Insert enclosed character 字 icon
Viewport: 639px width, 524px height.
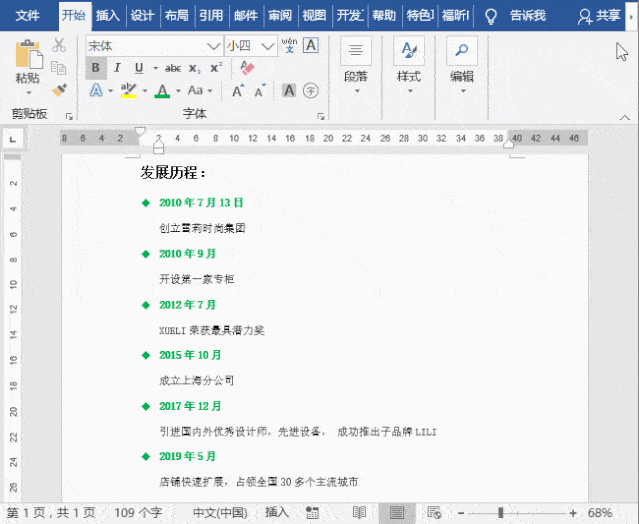[311, 90]
